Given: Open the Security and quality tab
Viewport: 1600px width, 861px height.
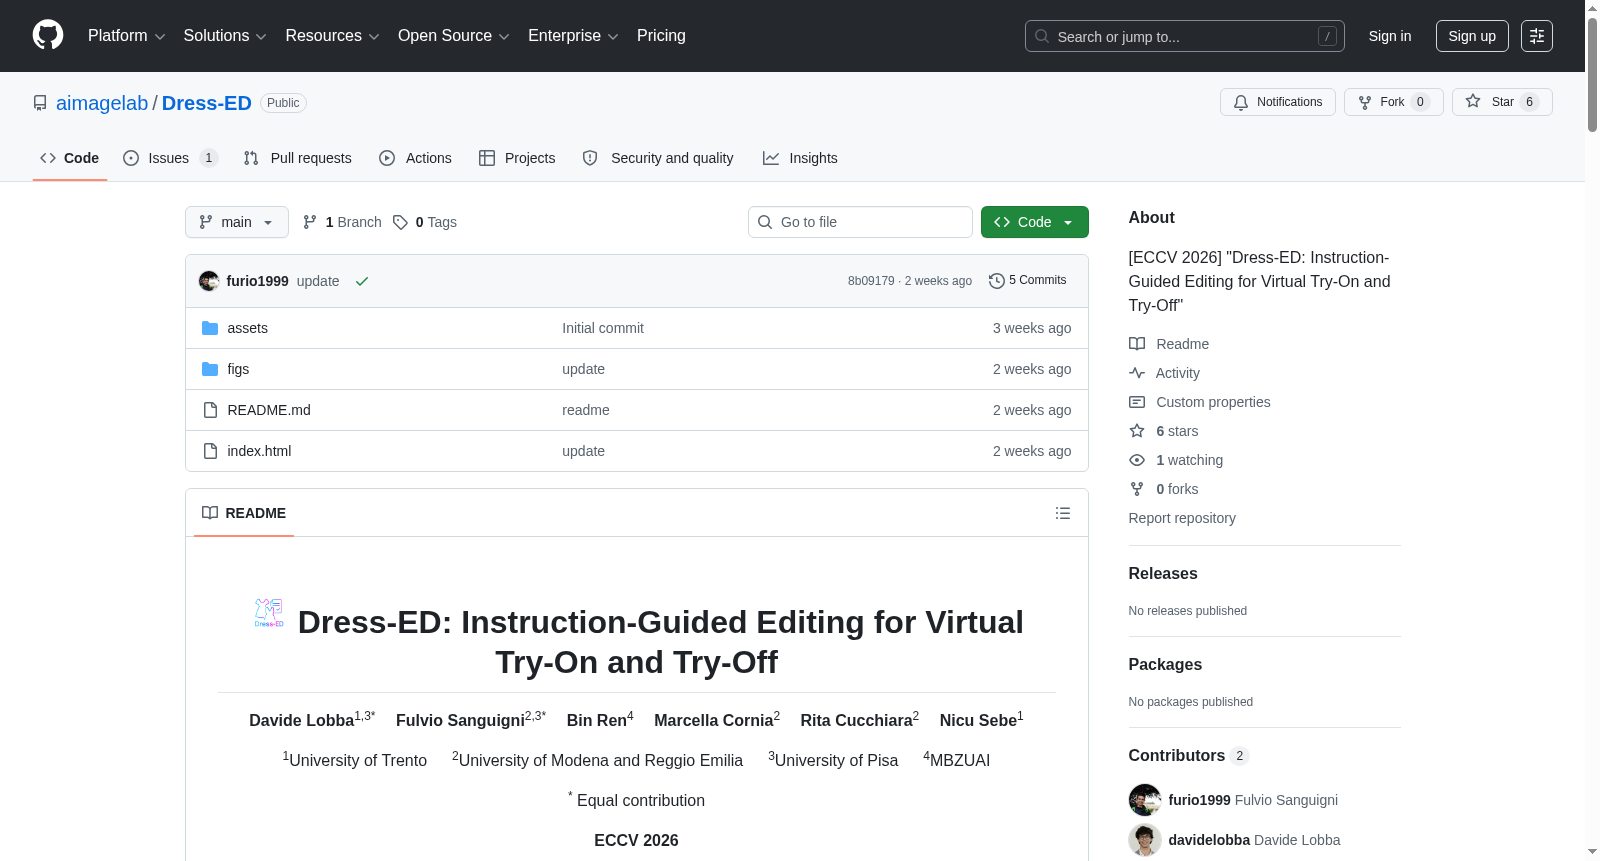Looking at the screenshot, I should (658, 158).
